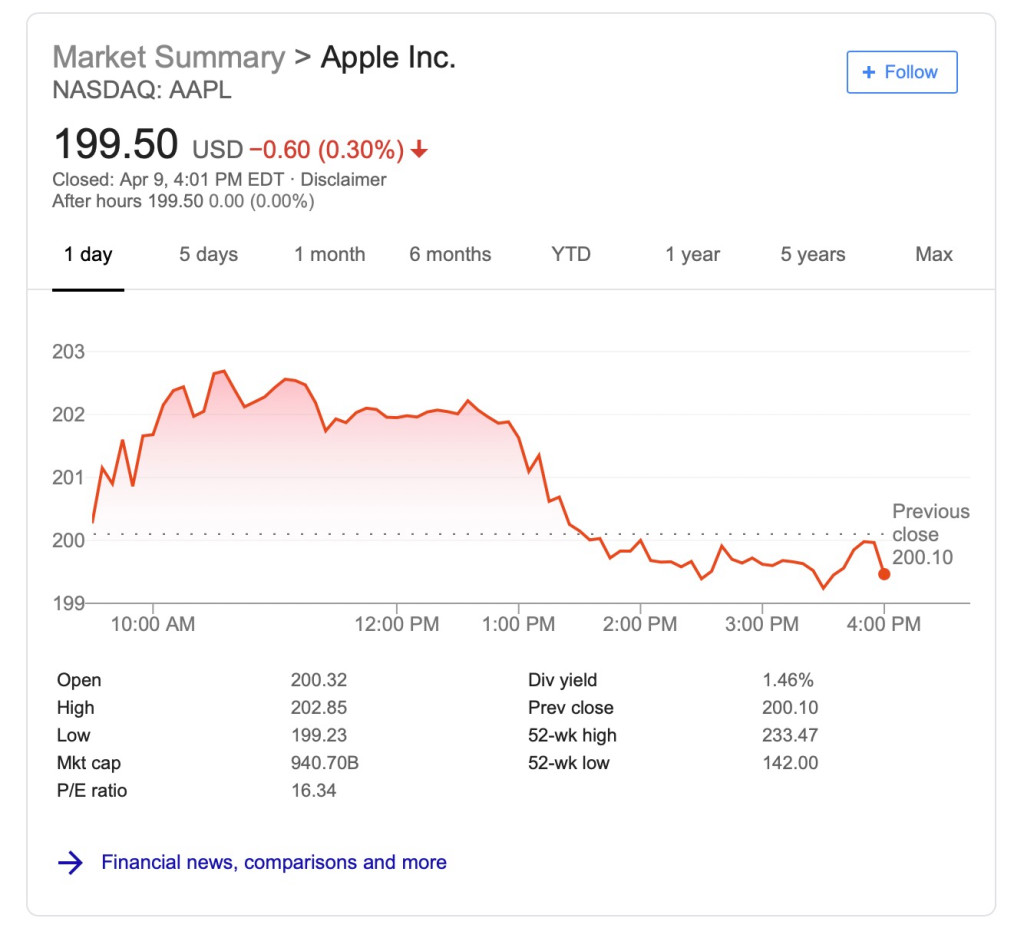Click the Market Summary breadcrumb
The image size is (1024, 938).
pos(168,57)
